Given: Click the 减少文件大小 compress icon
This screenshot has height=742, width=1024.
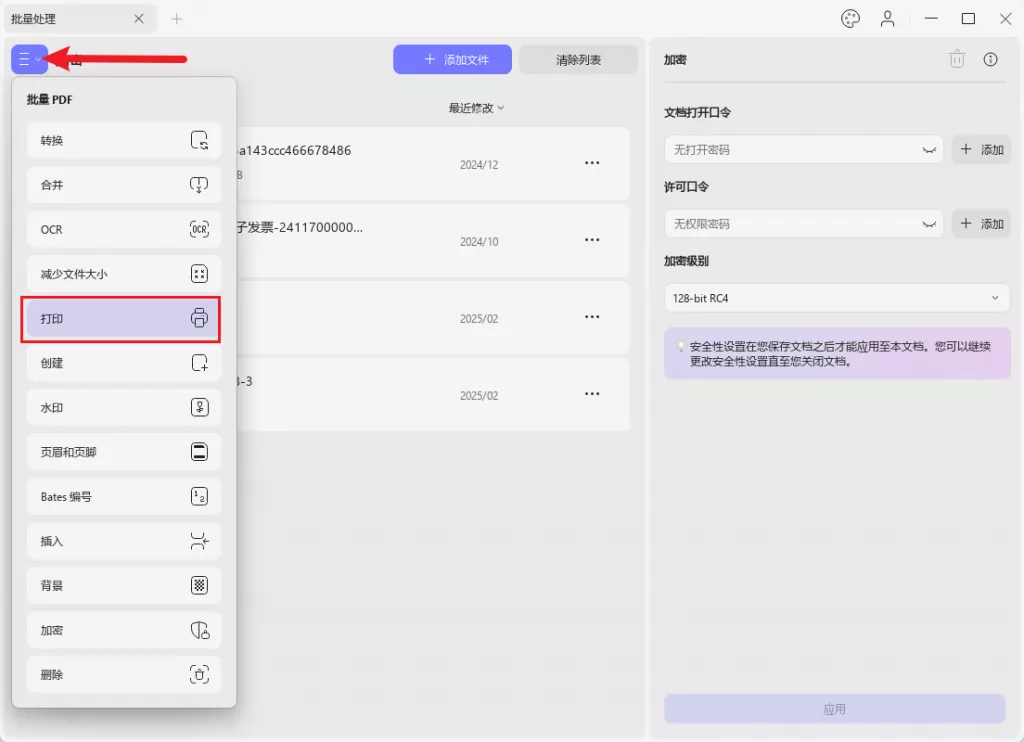Looking at the screenshot, I should point(198,273).
